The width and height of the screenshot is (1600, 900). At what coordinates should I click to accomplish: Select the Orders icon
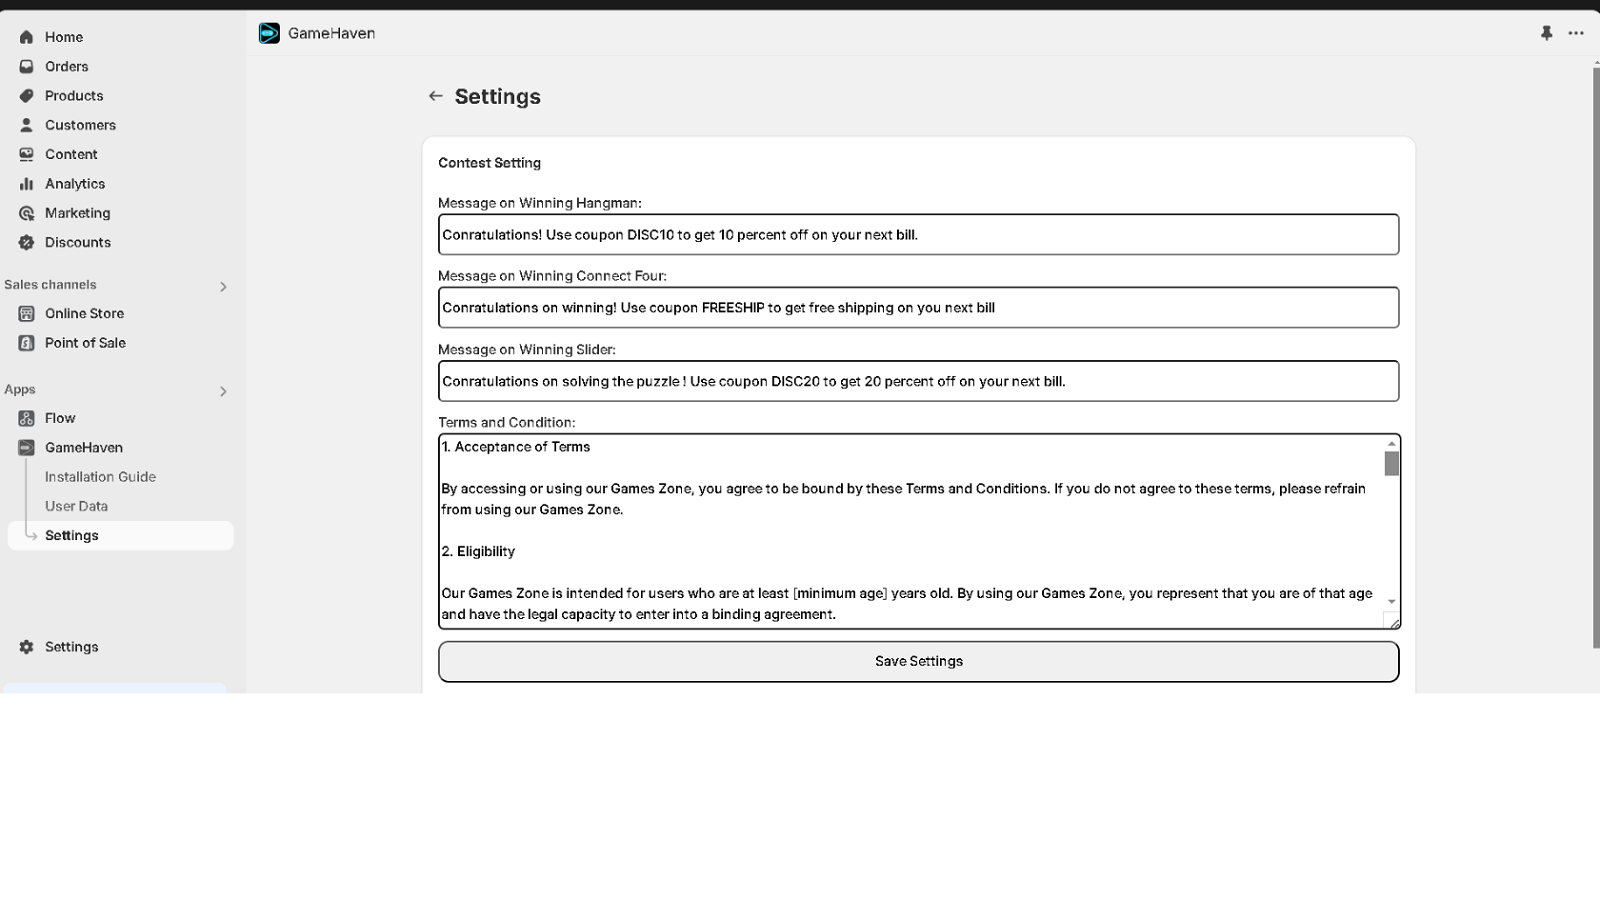pos(26,66)
